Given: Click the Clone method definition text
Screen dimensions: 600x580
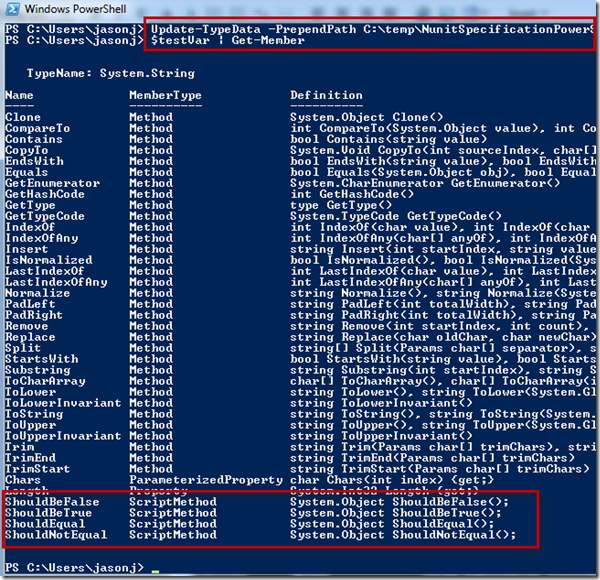Looking at the screenshot, I should 366,117.
